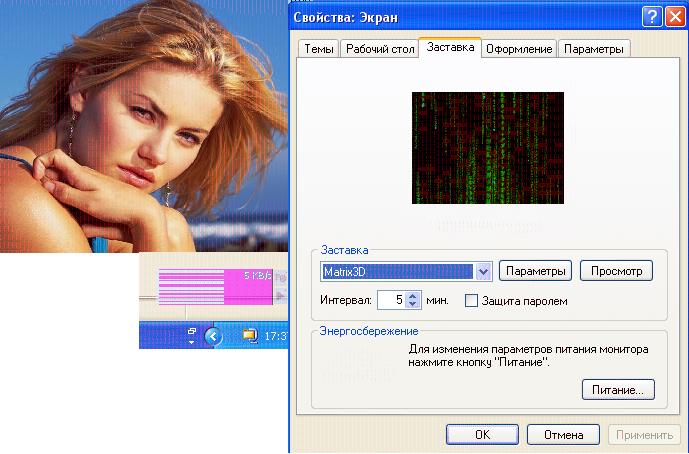This screenshot has height=454, width=689.
Task: Click the Энергосбережение description text
Action: [528, 356]
